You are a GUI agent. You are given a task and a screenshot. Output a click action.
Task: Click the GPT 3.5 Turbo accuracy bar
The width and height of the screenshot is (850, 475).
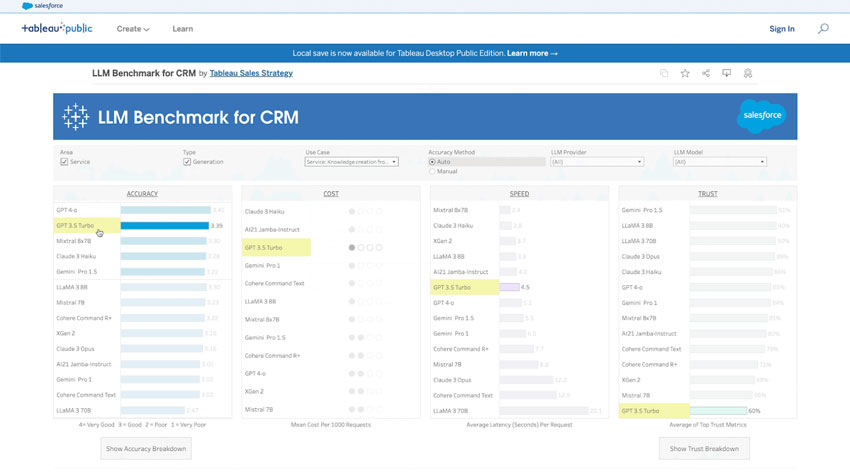pyautogui.click(x=164, y=226)
